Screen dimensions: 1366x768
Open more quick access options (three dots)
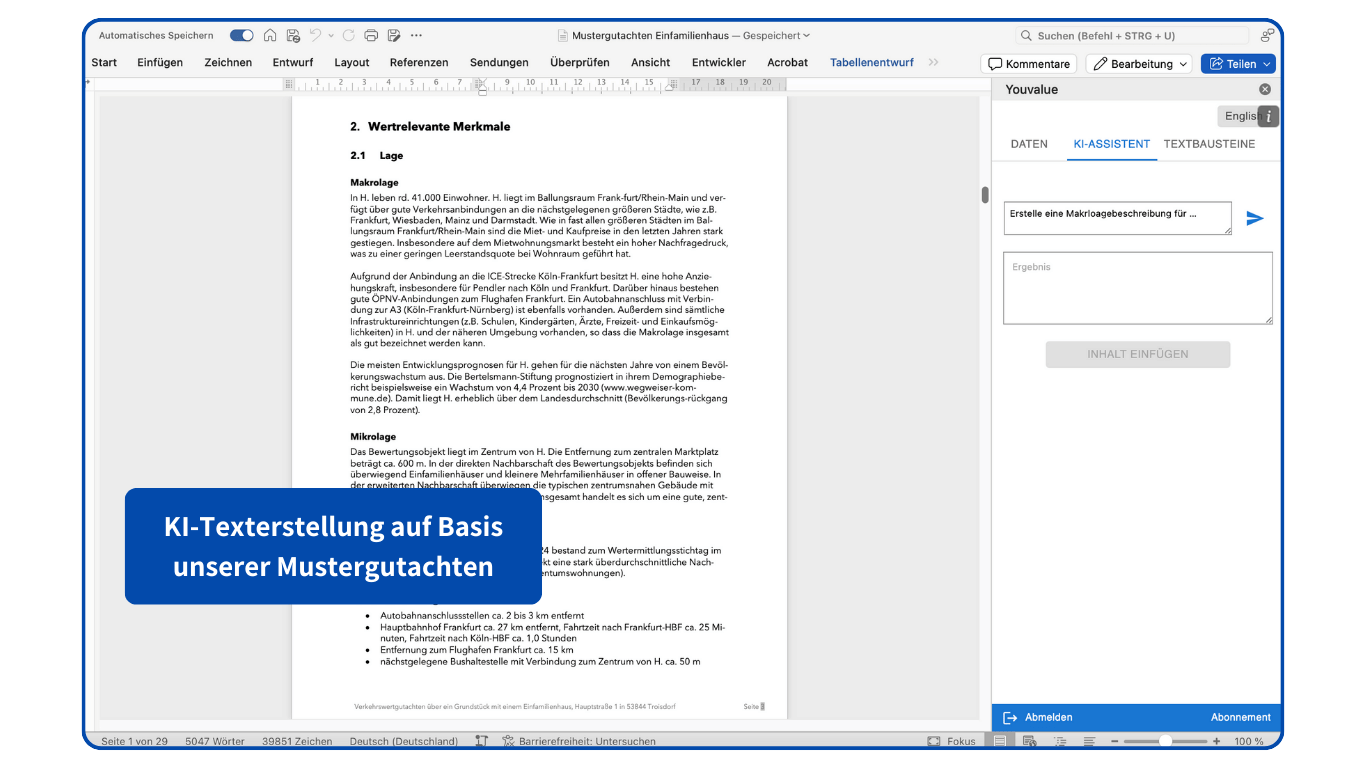(417, 36)
